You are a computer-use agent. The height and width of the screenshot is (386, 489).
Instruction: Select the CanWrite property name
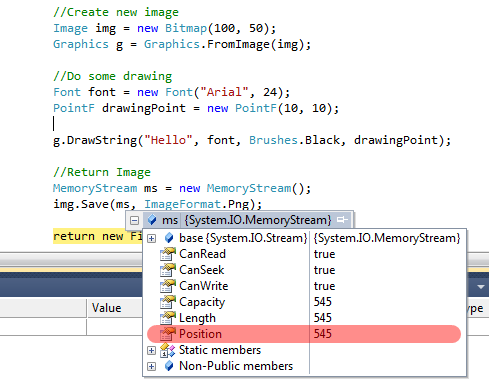204,286
